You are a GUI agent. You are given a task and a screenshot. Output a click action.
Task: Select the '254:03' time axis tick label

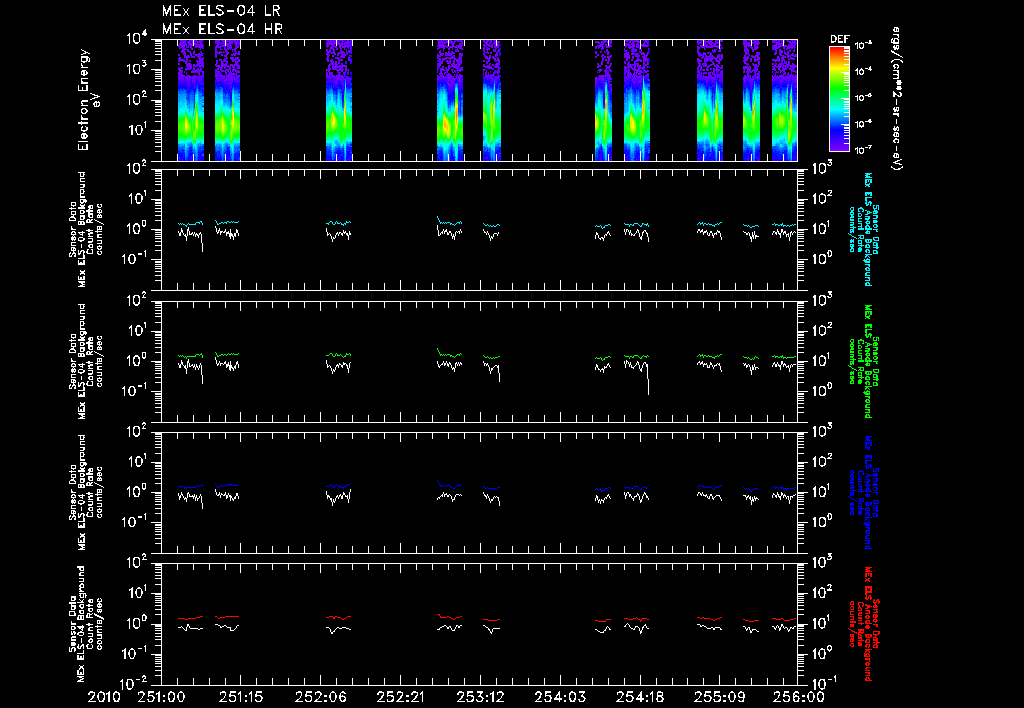tap(560, 698)
